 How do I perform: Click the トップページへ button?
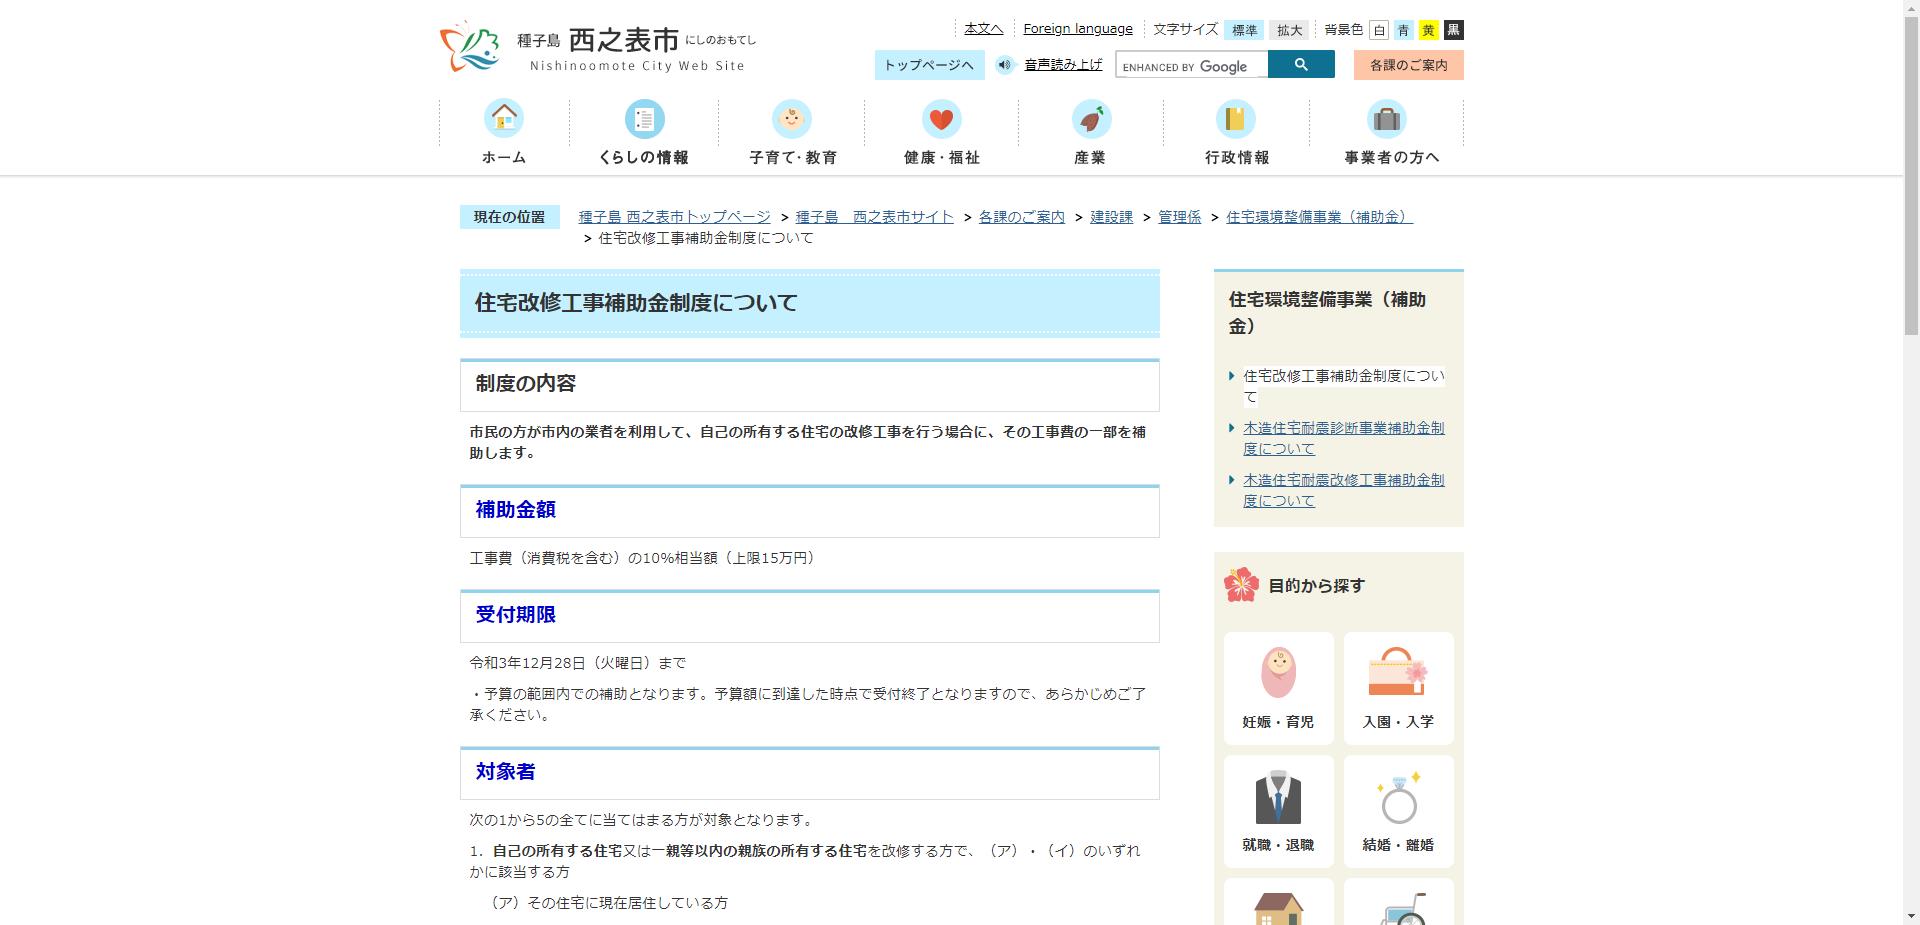(928, 64)
